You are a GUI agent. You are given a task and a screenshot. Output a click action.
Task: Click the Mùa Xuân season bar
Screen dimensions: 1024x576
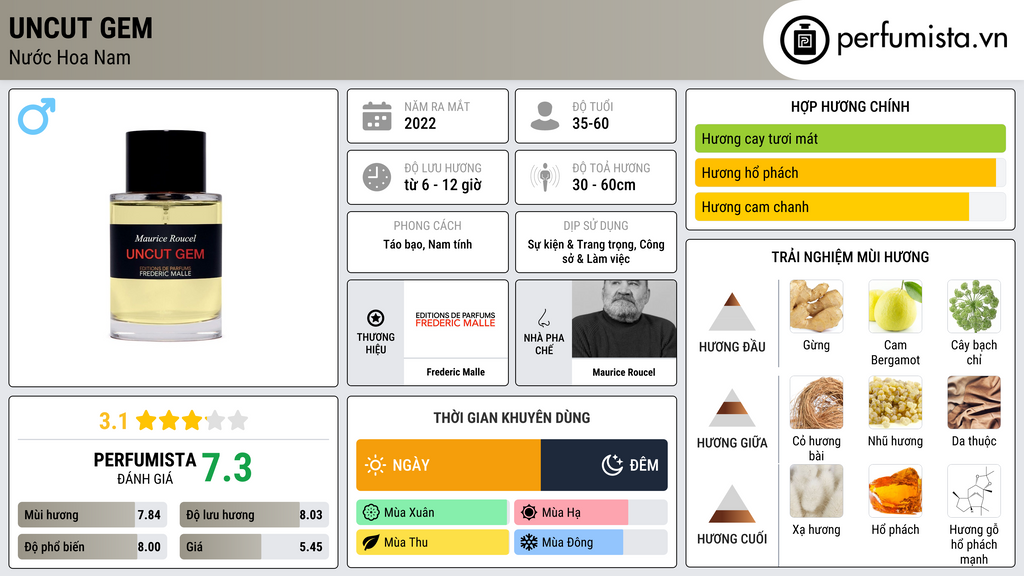tap(432, 513)
